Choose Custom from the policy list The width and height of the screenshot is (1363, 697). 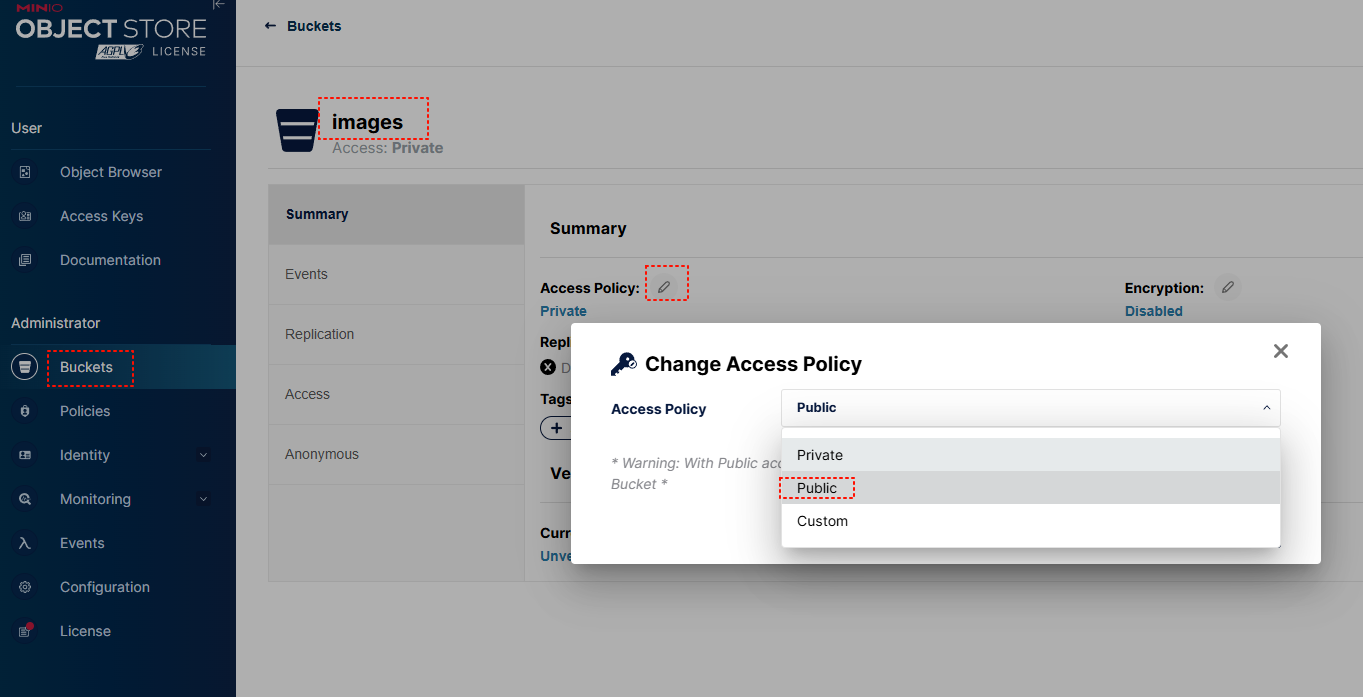click(x=822, y=521)
